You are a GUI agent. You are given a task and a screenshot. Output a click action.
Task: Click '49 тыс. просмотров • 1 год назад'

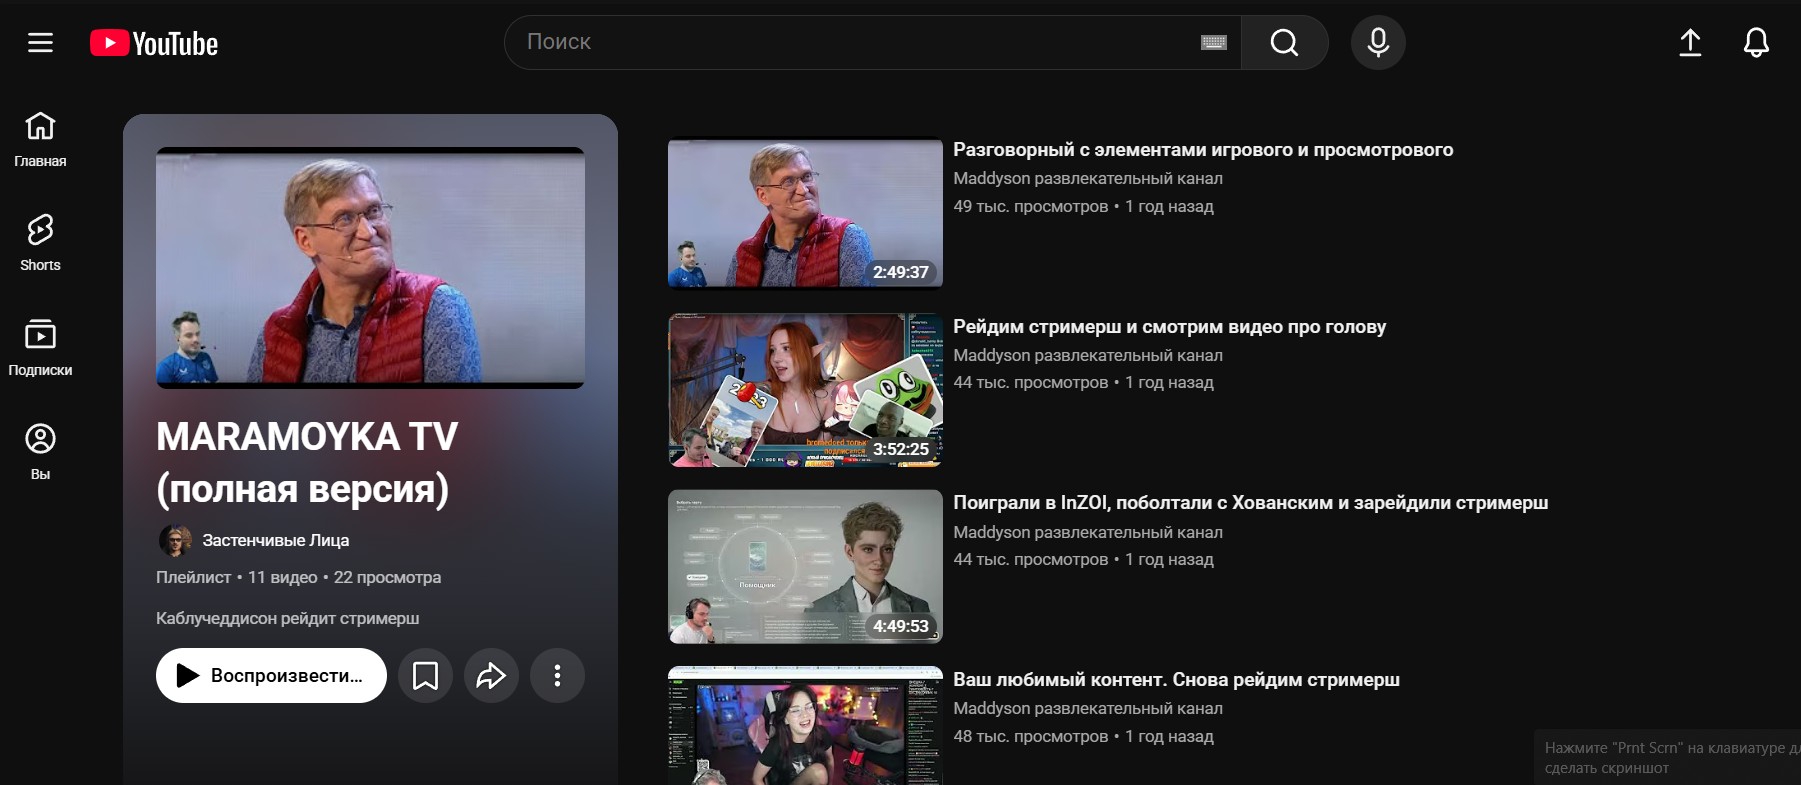[x=1083, y=206]
